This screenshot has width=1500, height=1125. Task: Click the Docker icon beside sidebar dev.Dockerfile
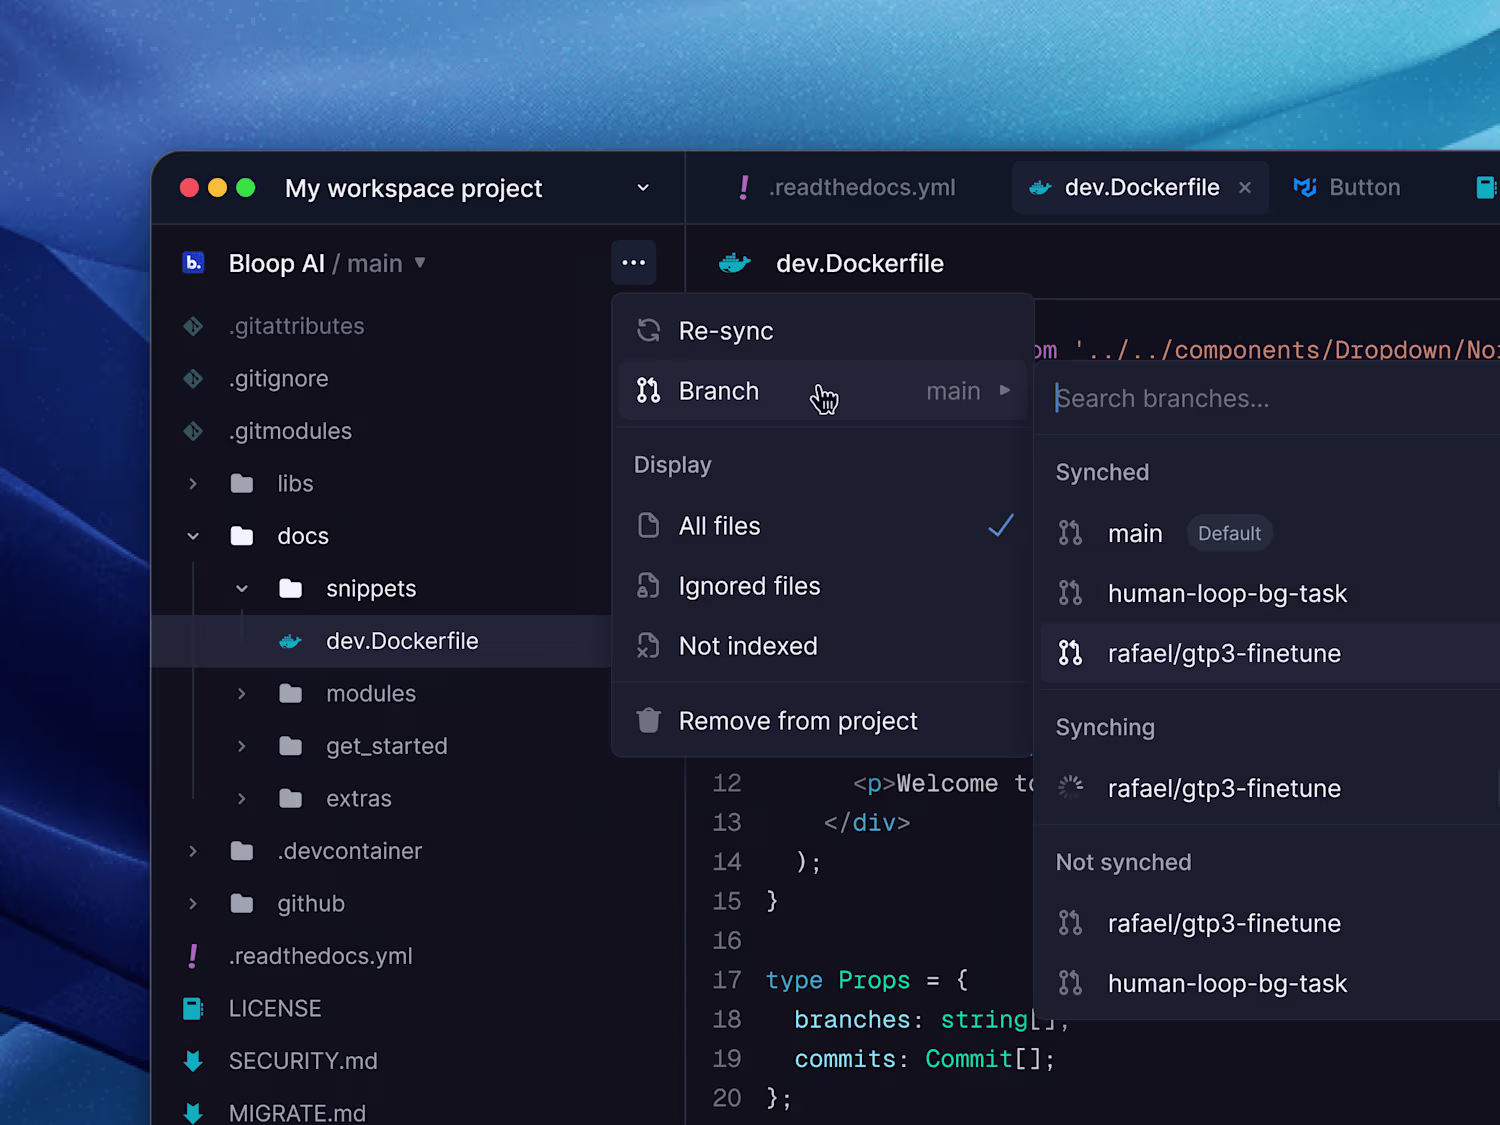point(290,642)
